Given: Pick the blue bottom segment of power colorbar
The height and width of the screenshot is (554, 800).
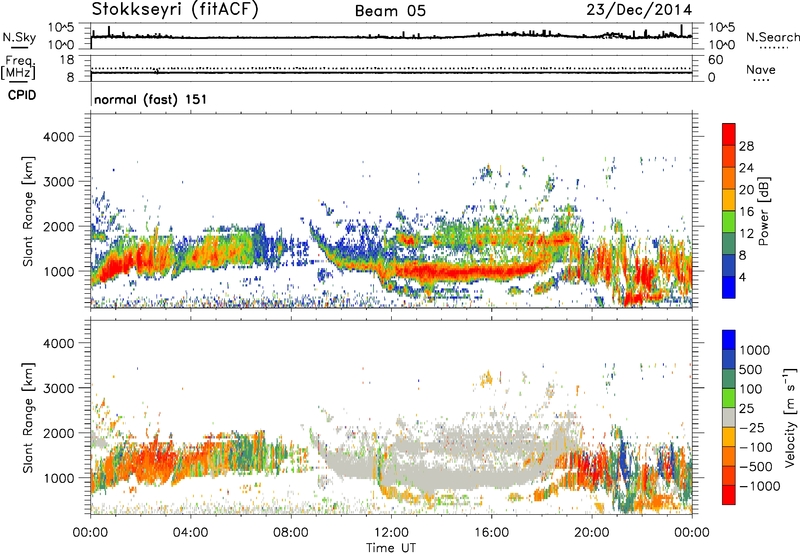Looking at the screenshot, I should (x=729, y=287).
